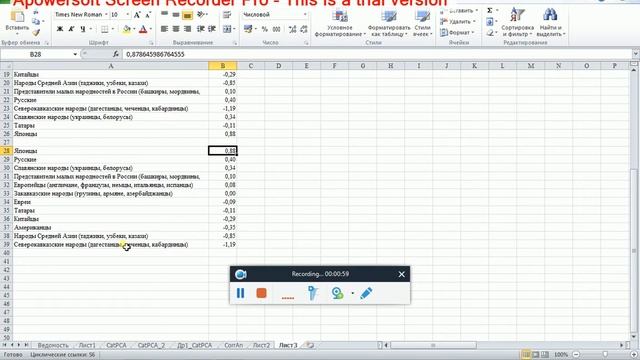Toggle underline Ч formatting
The height and width of the screenshot is (360, 640).
tap(83, 29)
